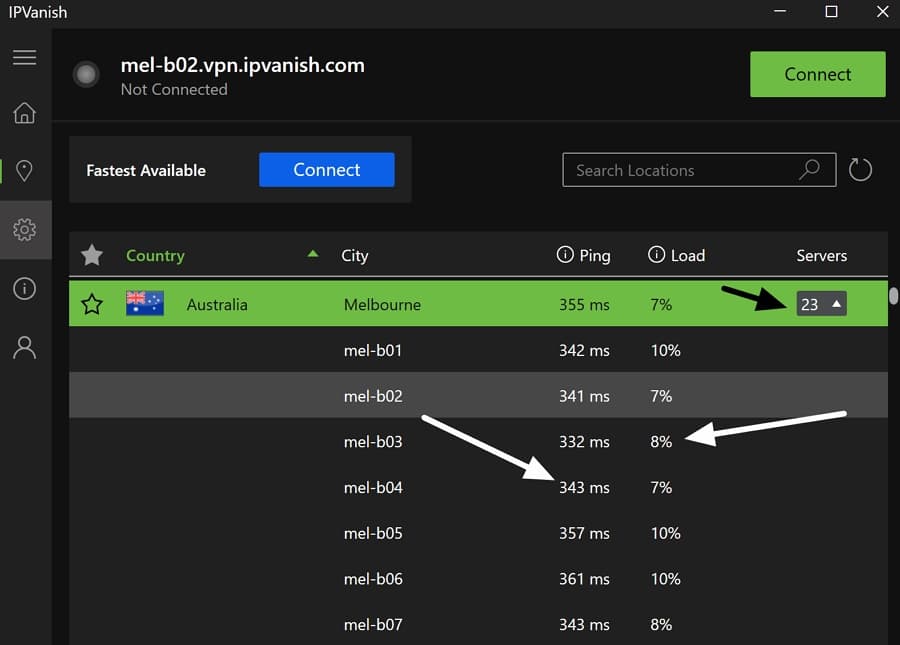Viewport: 900px width, 645px height.
Task: Open the Settings gear icon
Action: [25, 230]
